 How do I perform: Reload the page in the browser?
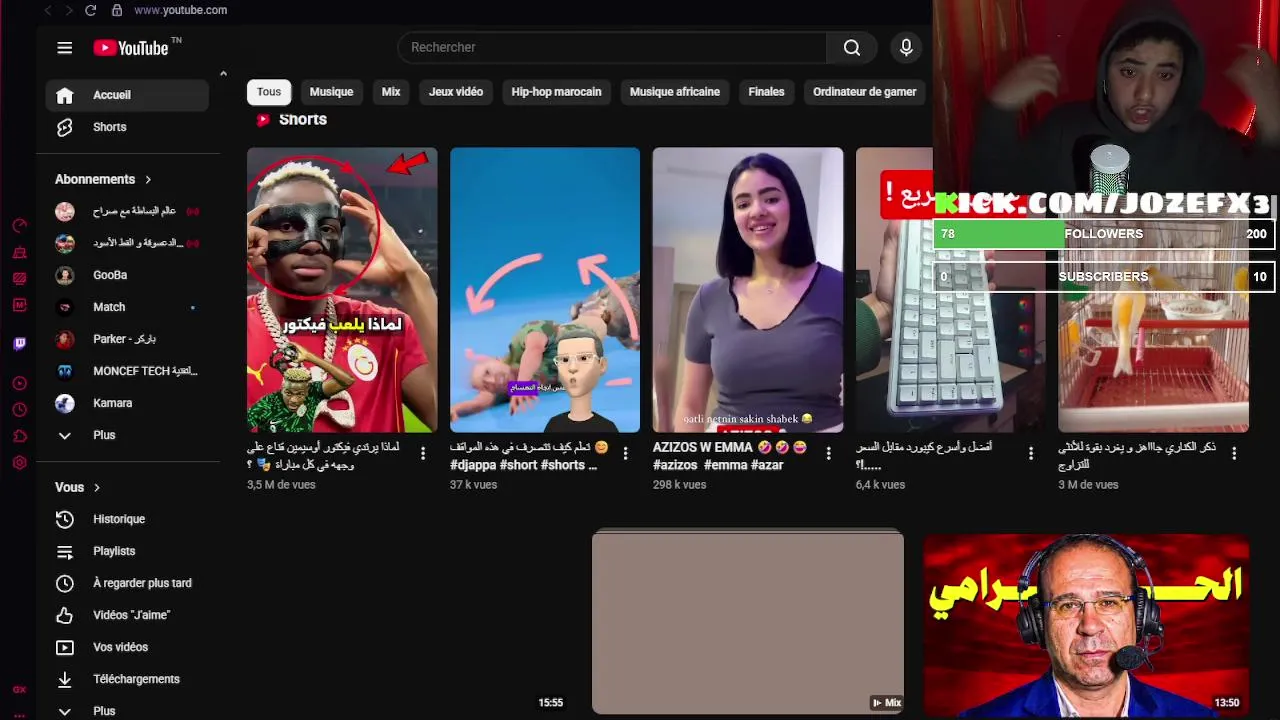pyautogui.click(x=90, y=10)
